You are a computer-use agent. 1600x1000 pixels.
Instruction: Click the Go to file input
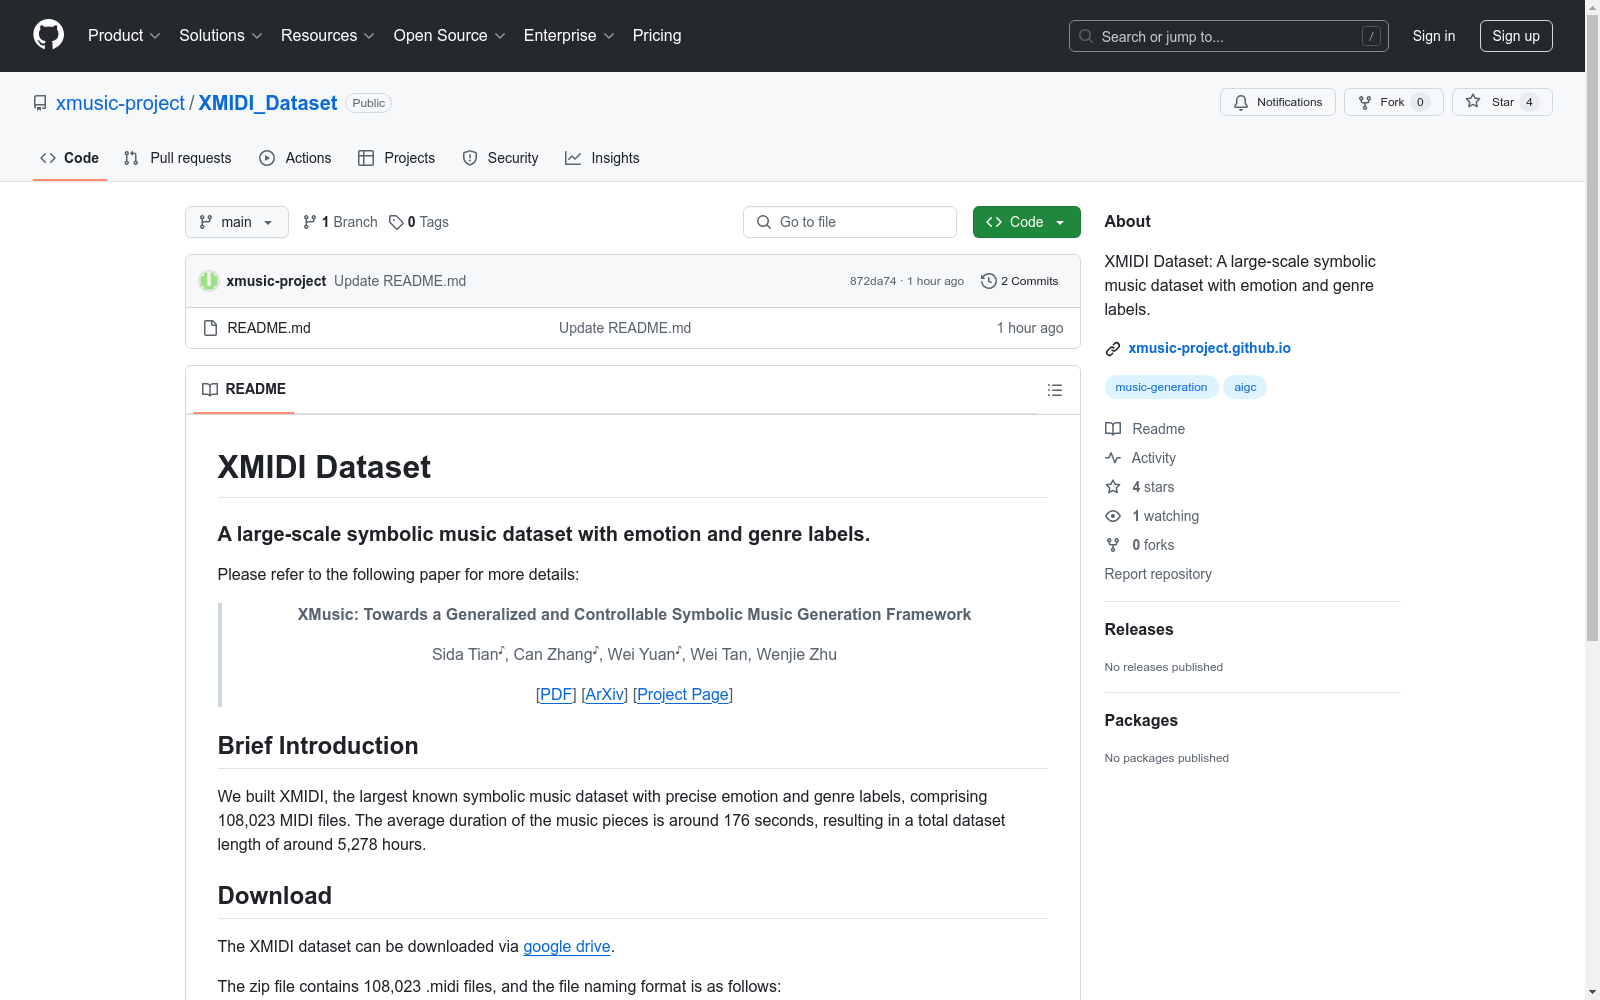850,222
